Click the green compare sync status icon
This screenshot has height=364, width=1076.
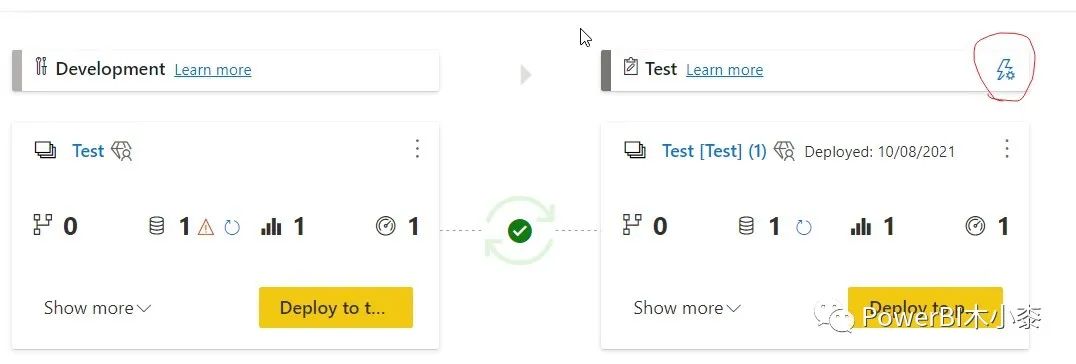pos(519,230)
